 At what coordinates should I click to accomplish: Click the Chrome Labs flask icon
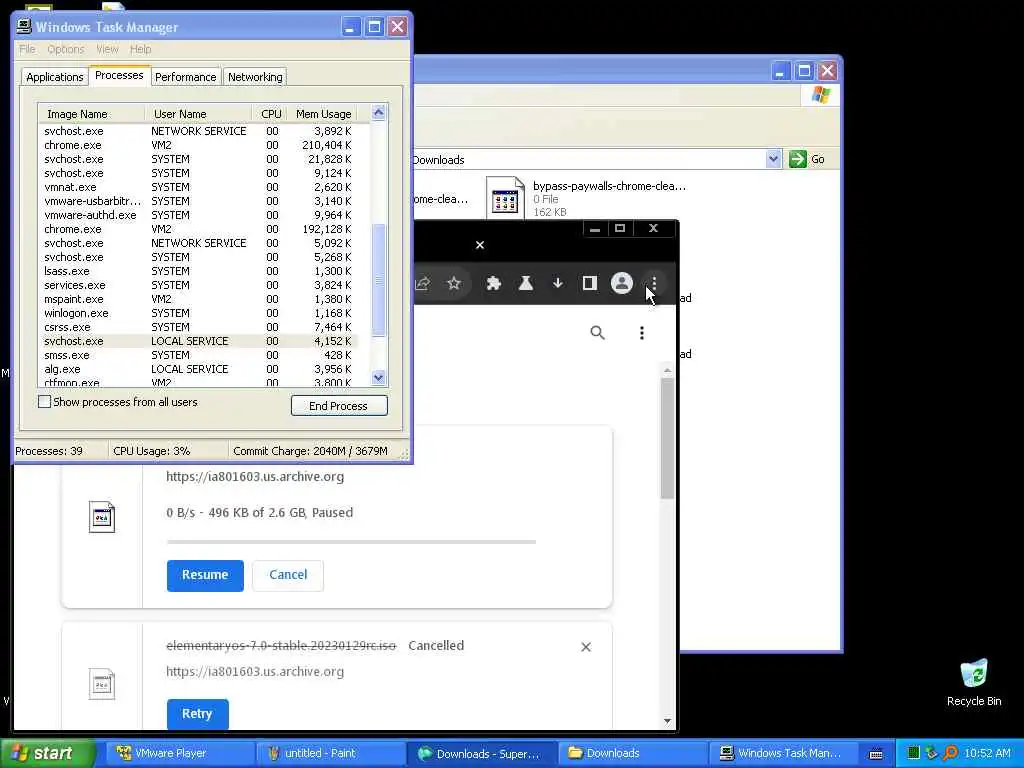(x=526, y=283)
